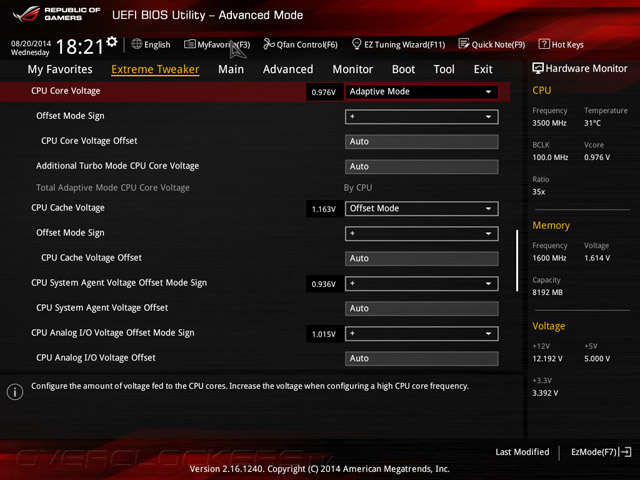Start EZ Tuning Wizard(F11)
Screen dimensions: 640x480
pos(404,44)
